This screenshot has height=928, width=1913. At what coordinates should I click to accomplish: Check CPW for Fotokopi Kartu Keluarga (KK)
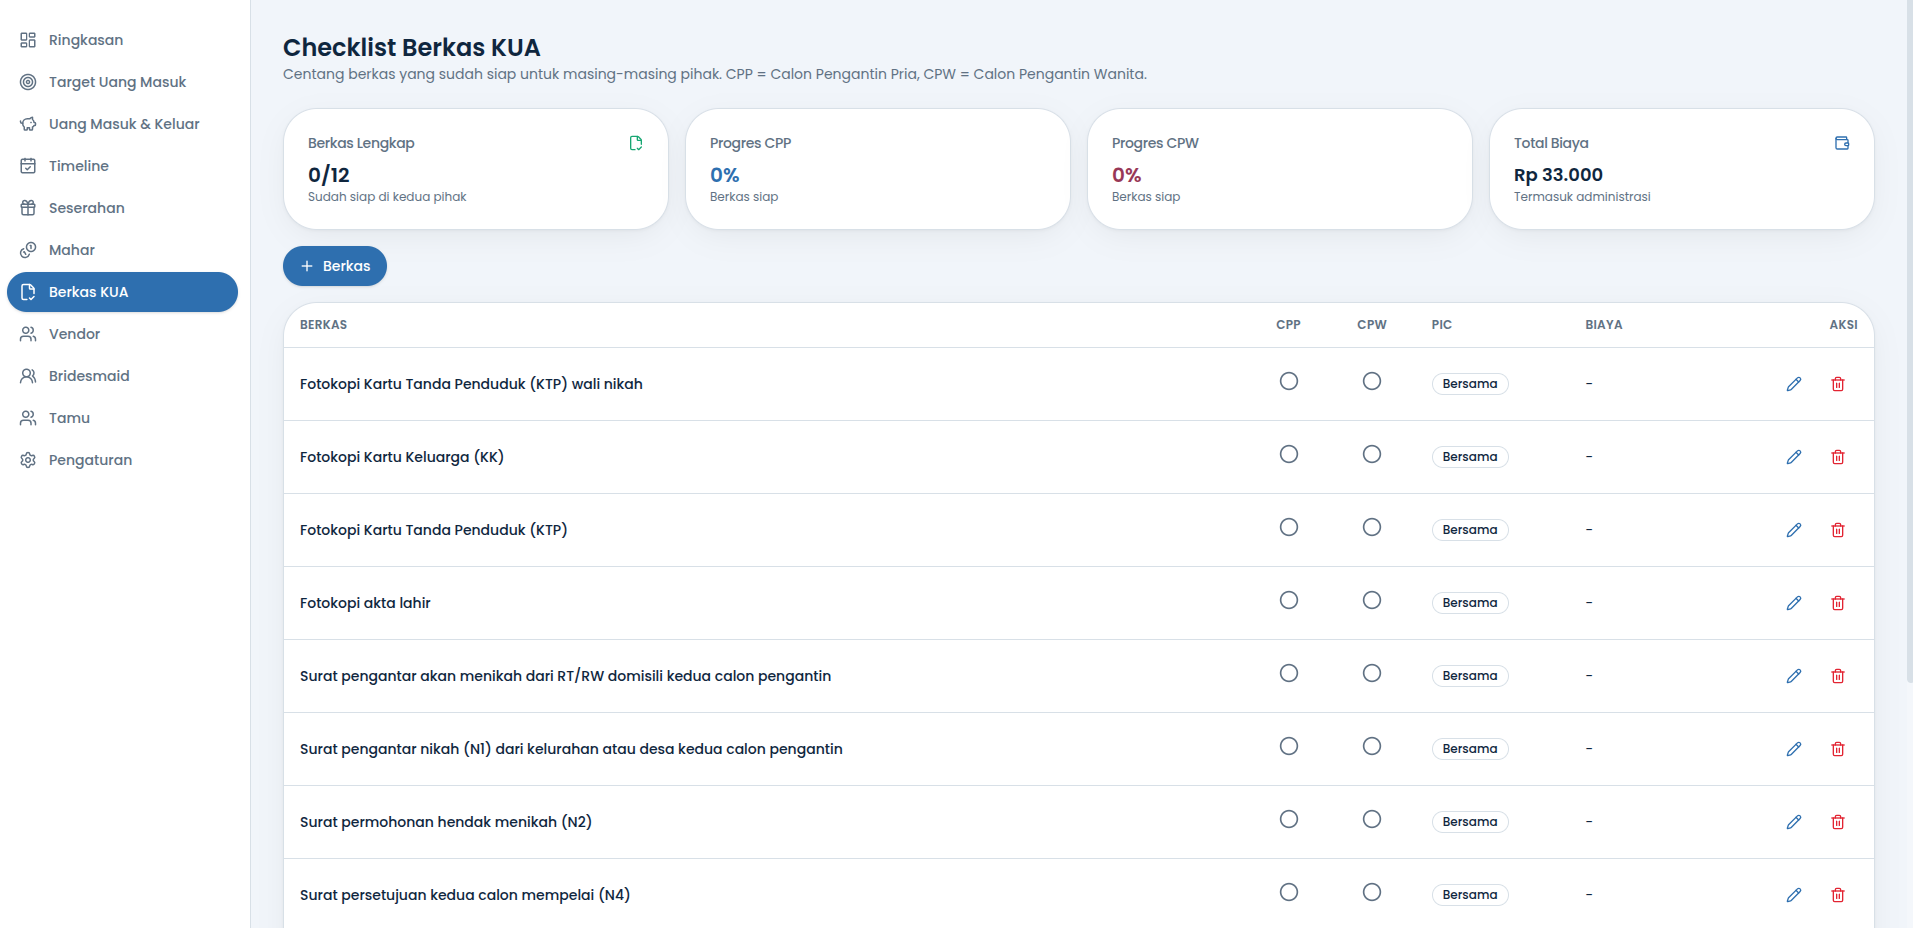(x=1372, y=454)
